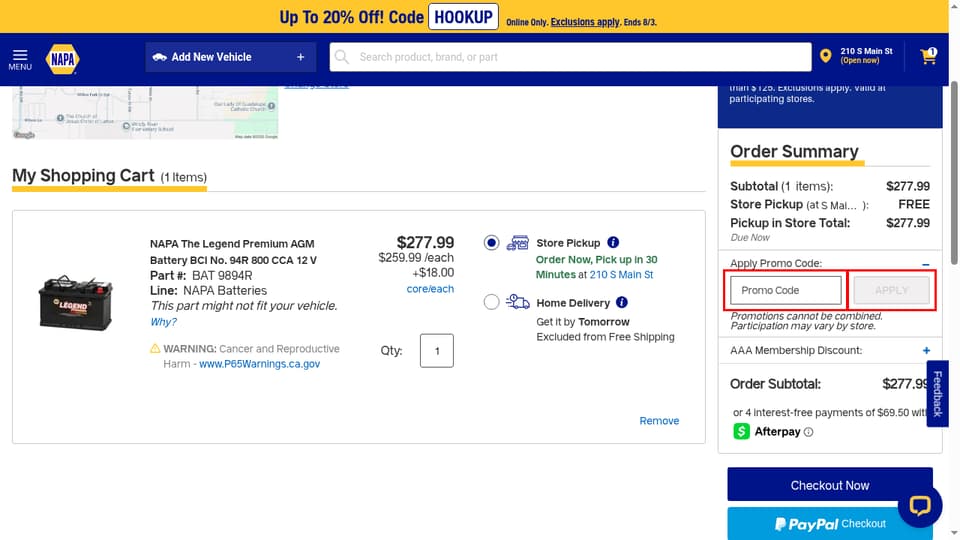Click the Promo Code input field
Image resolution: width=960 pixels, height=540 pixels.
(786, 290)
